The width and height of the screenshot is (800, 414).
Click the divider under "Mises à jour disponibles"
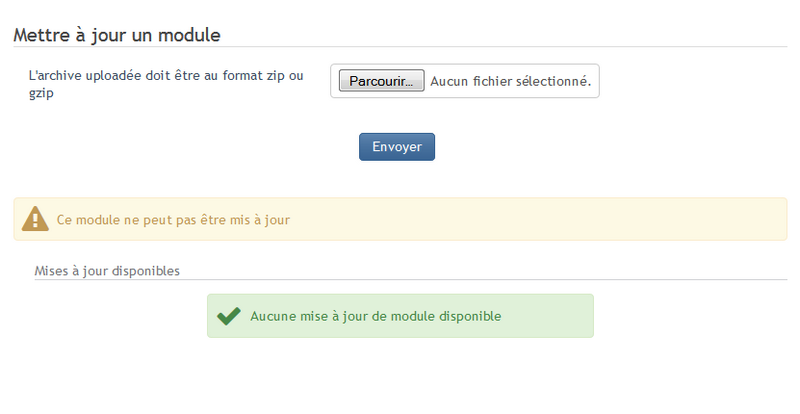400,279
